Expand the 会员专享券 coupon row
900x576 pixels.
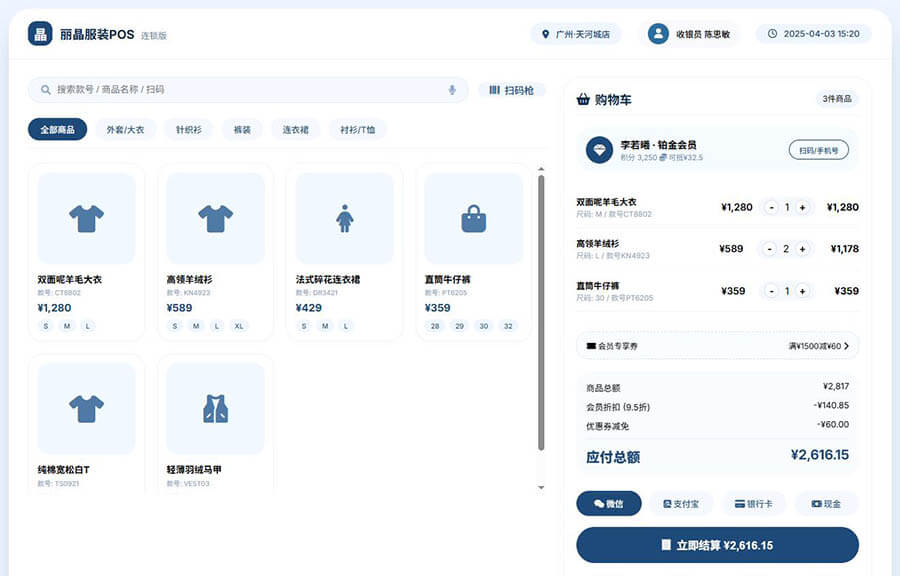tap(717, 346)
